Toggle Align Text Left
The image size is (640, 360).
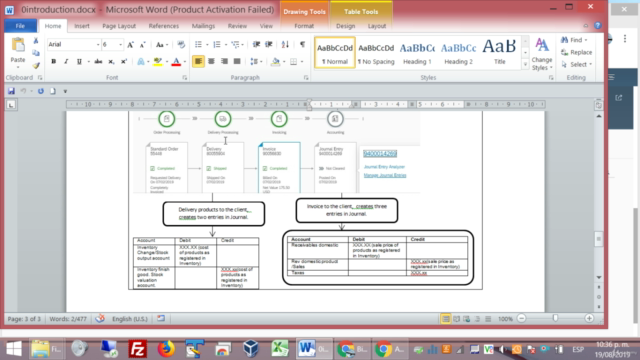coord(198,62)
